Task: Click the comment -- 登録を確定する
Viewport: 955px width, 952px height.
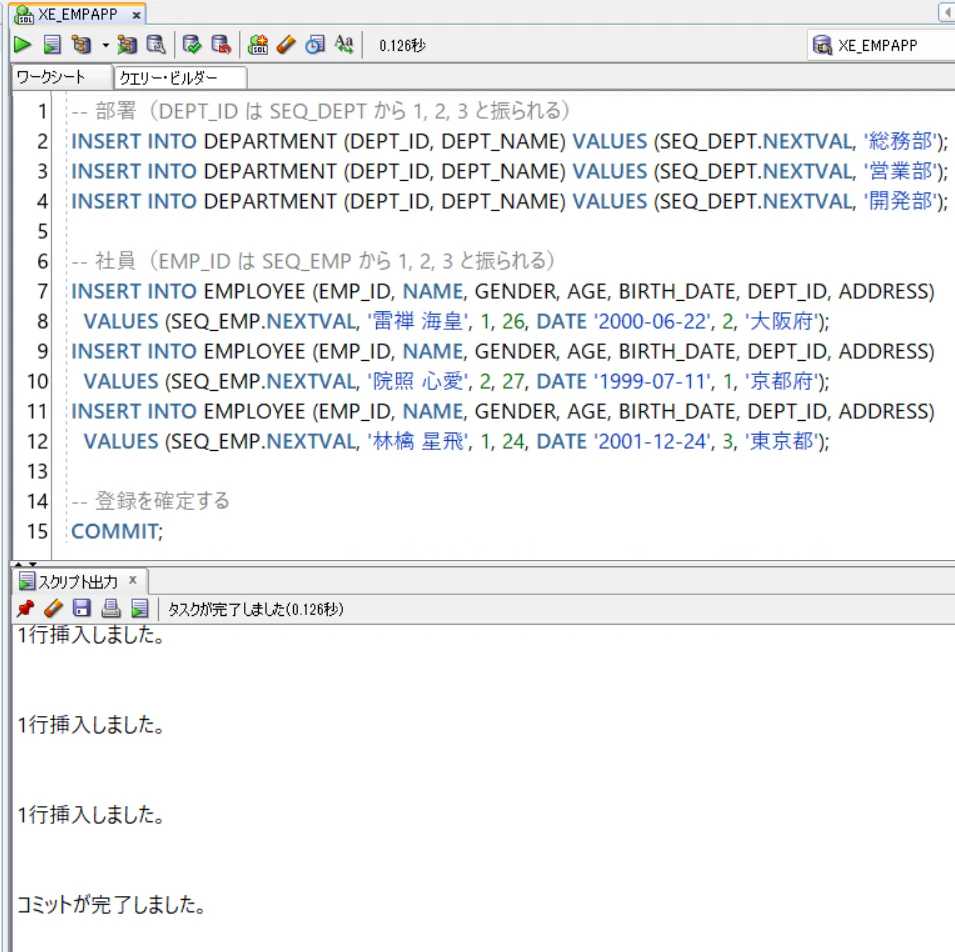Action: (x=150, y=501)
